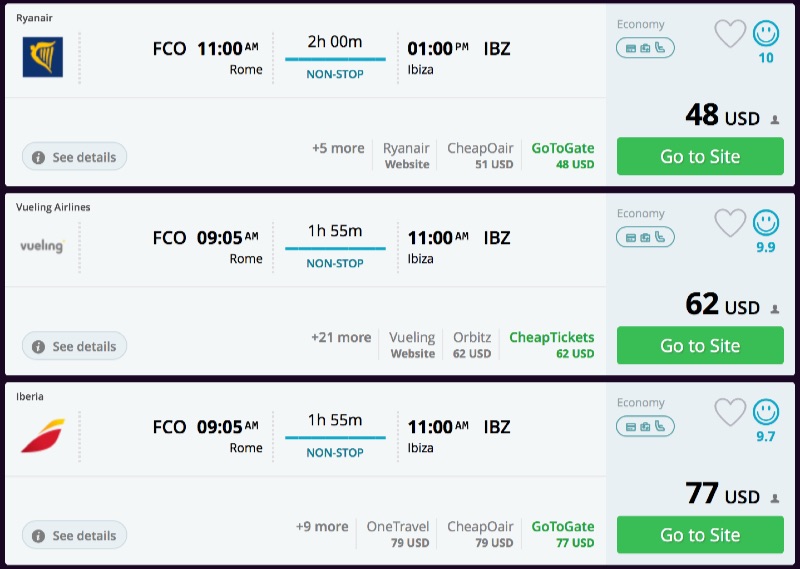Expand See details for the Vueling flight
Image resolution: width=800 pixels, height=569 pixels.
point(74,346)
